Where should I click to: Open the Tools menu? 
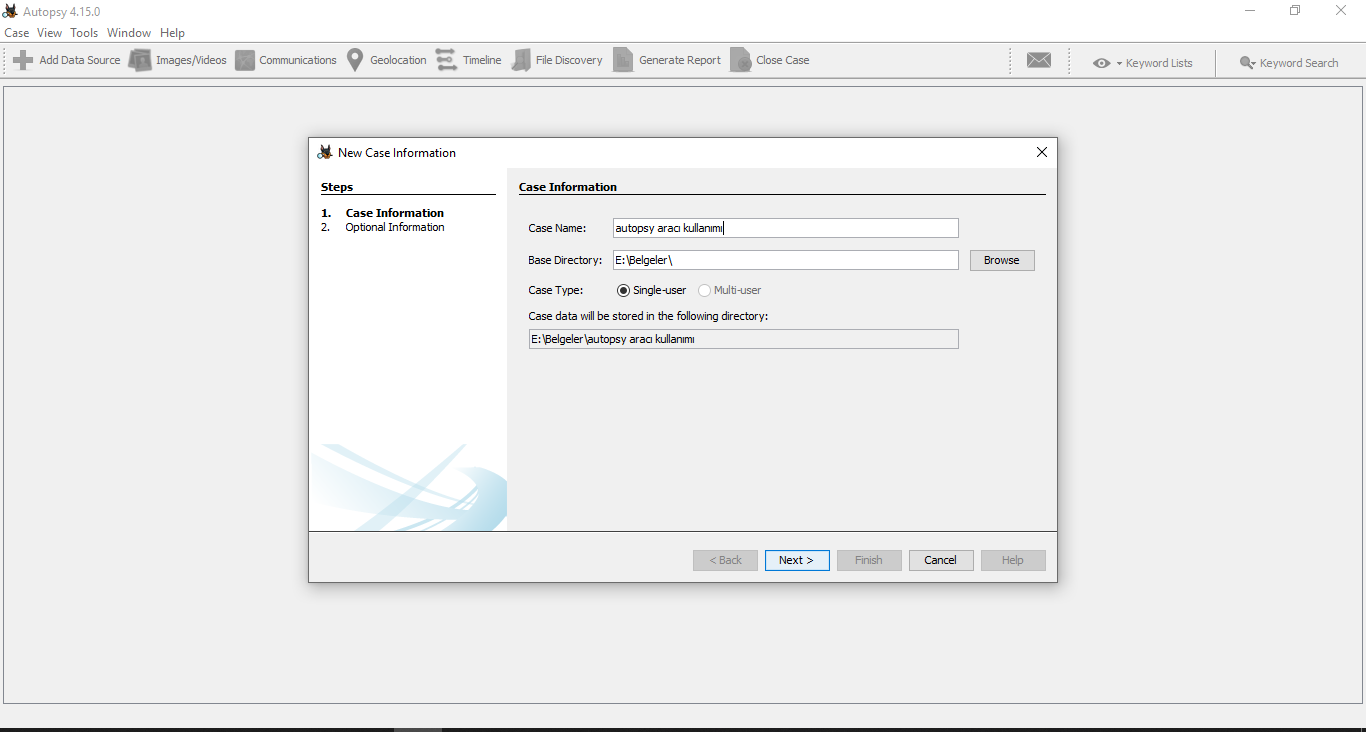click(x=84, y=33)
